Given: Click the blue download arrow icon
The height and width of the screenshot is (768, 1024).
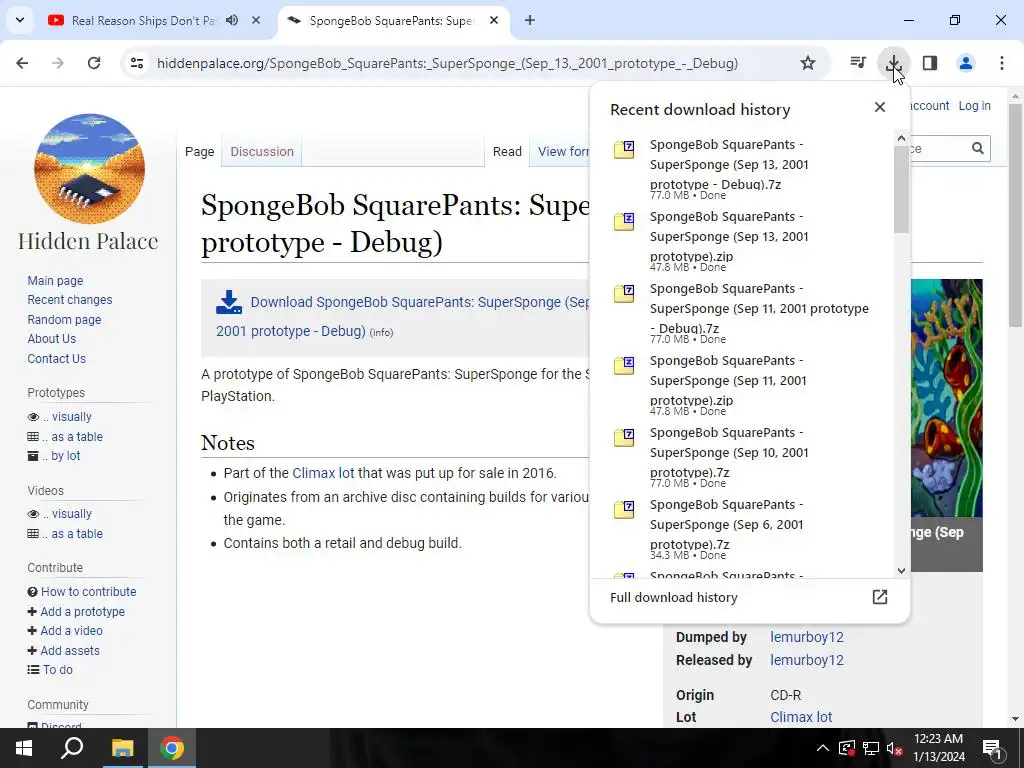Looking at the screenshot, I should click(x=229, y=302).
